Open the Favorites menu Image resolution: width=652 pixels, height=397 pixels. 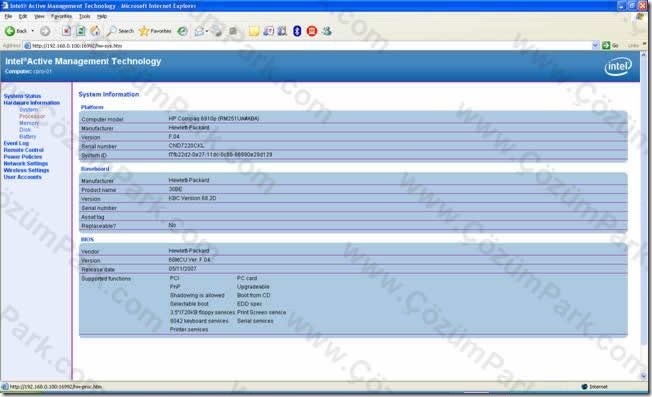click(x=62, y=16)
